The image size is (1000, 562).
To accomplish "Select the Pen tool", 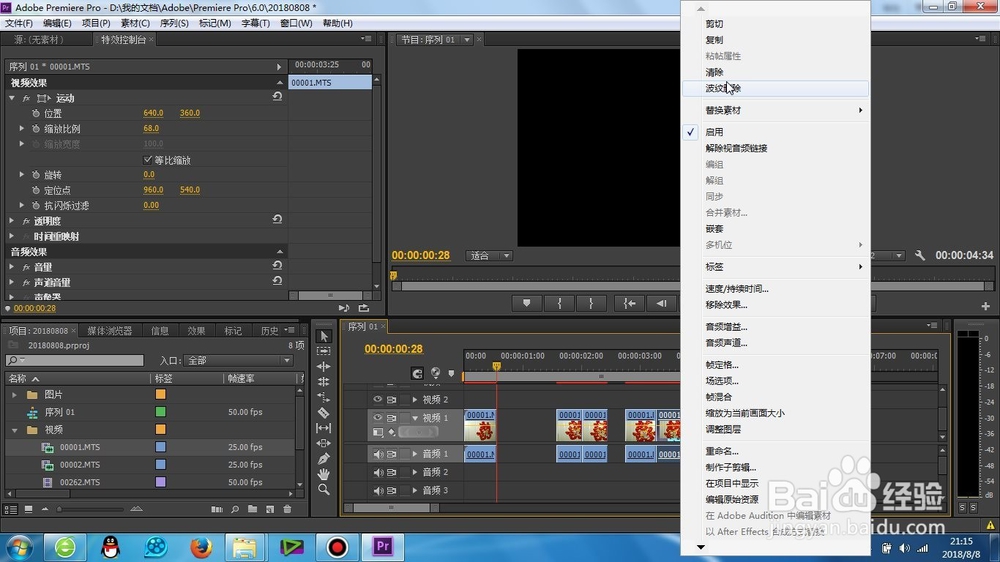I will coord(323,459).
